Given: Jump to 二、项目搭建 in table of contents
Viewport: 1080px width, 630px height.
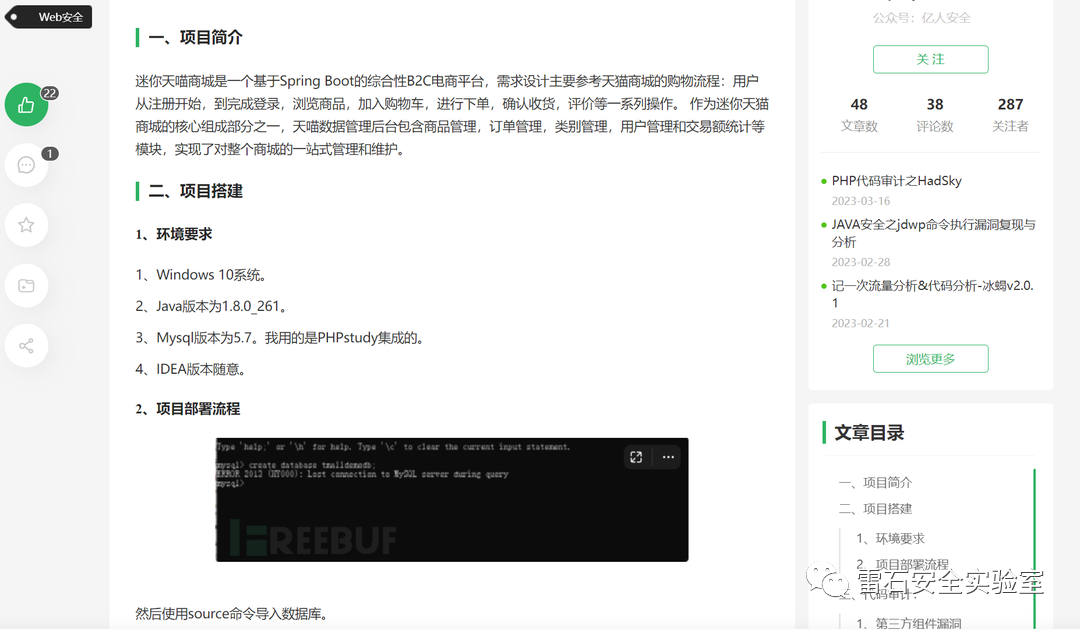Looking at the screenshot, I should pos(875,509).
